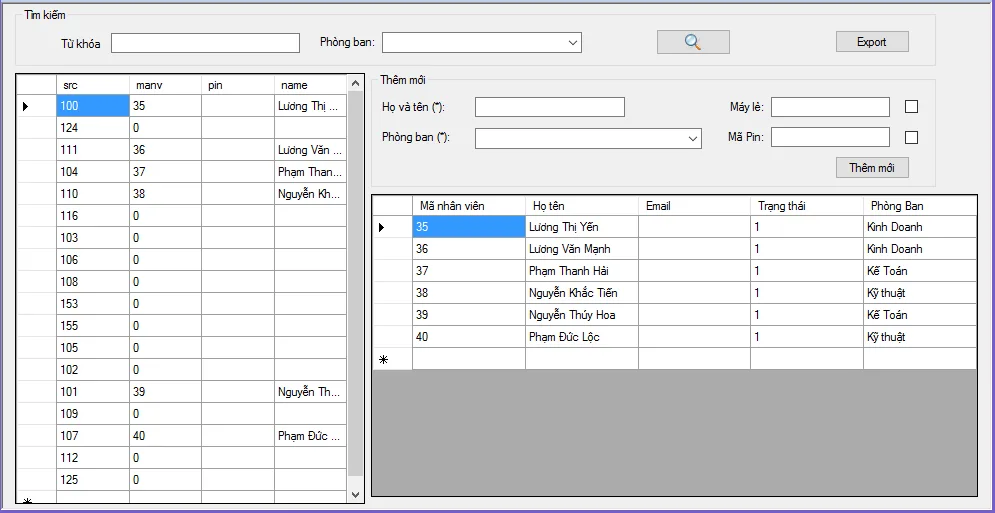Open the Phòng ban search filter dropdown

[x=573, y=43]
